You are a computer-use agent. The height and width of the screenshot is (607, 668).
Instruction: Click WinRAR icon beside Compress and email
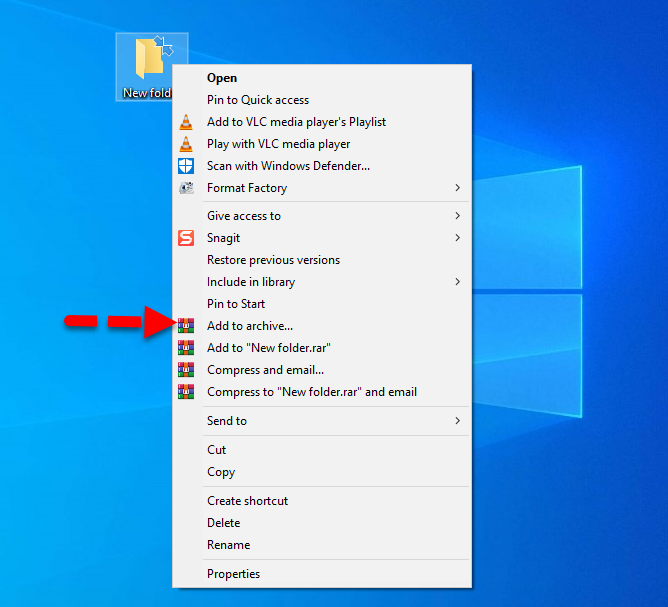185,370
